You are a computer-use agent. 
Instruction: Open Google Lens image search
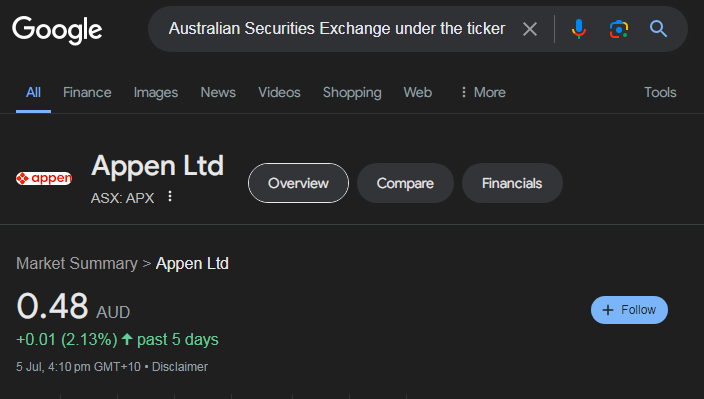tap(619, 29)
